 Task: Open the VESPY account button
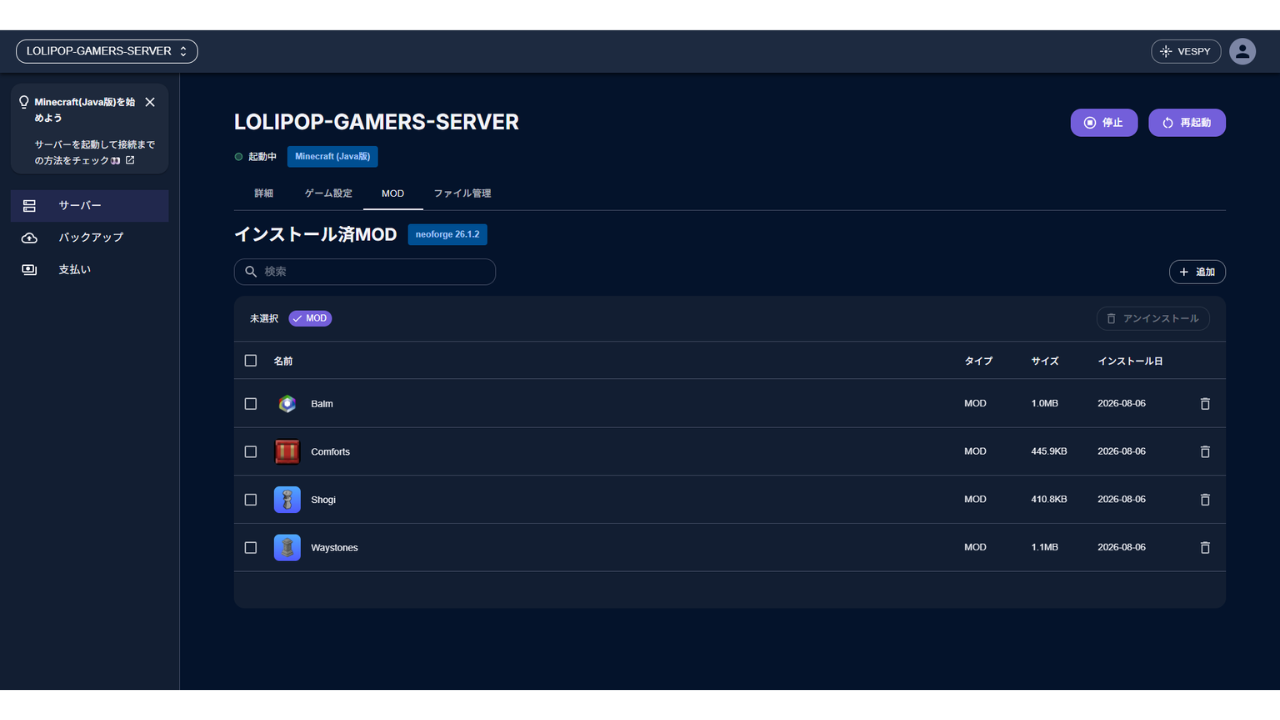(1186, 51)
